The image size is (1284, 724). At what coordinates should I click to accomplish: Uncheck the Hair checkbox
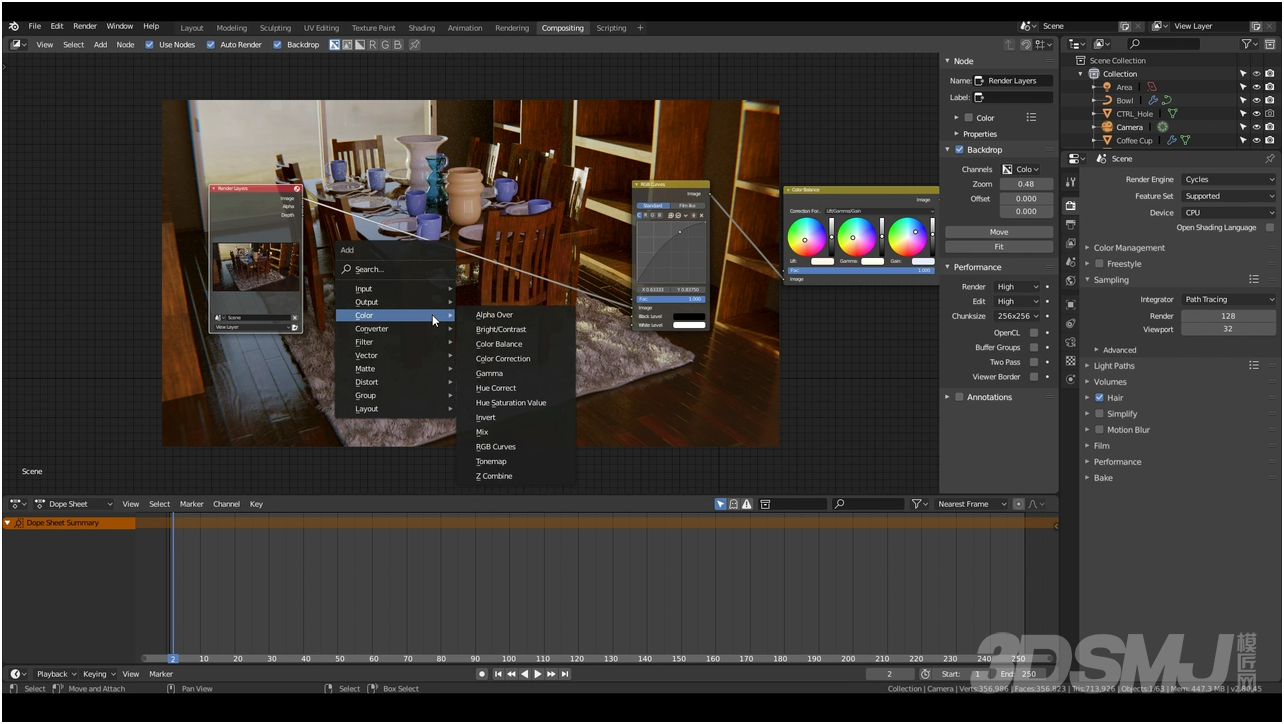(1099, 398)
